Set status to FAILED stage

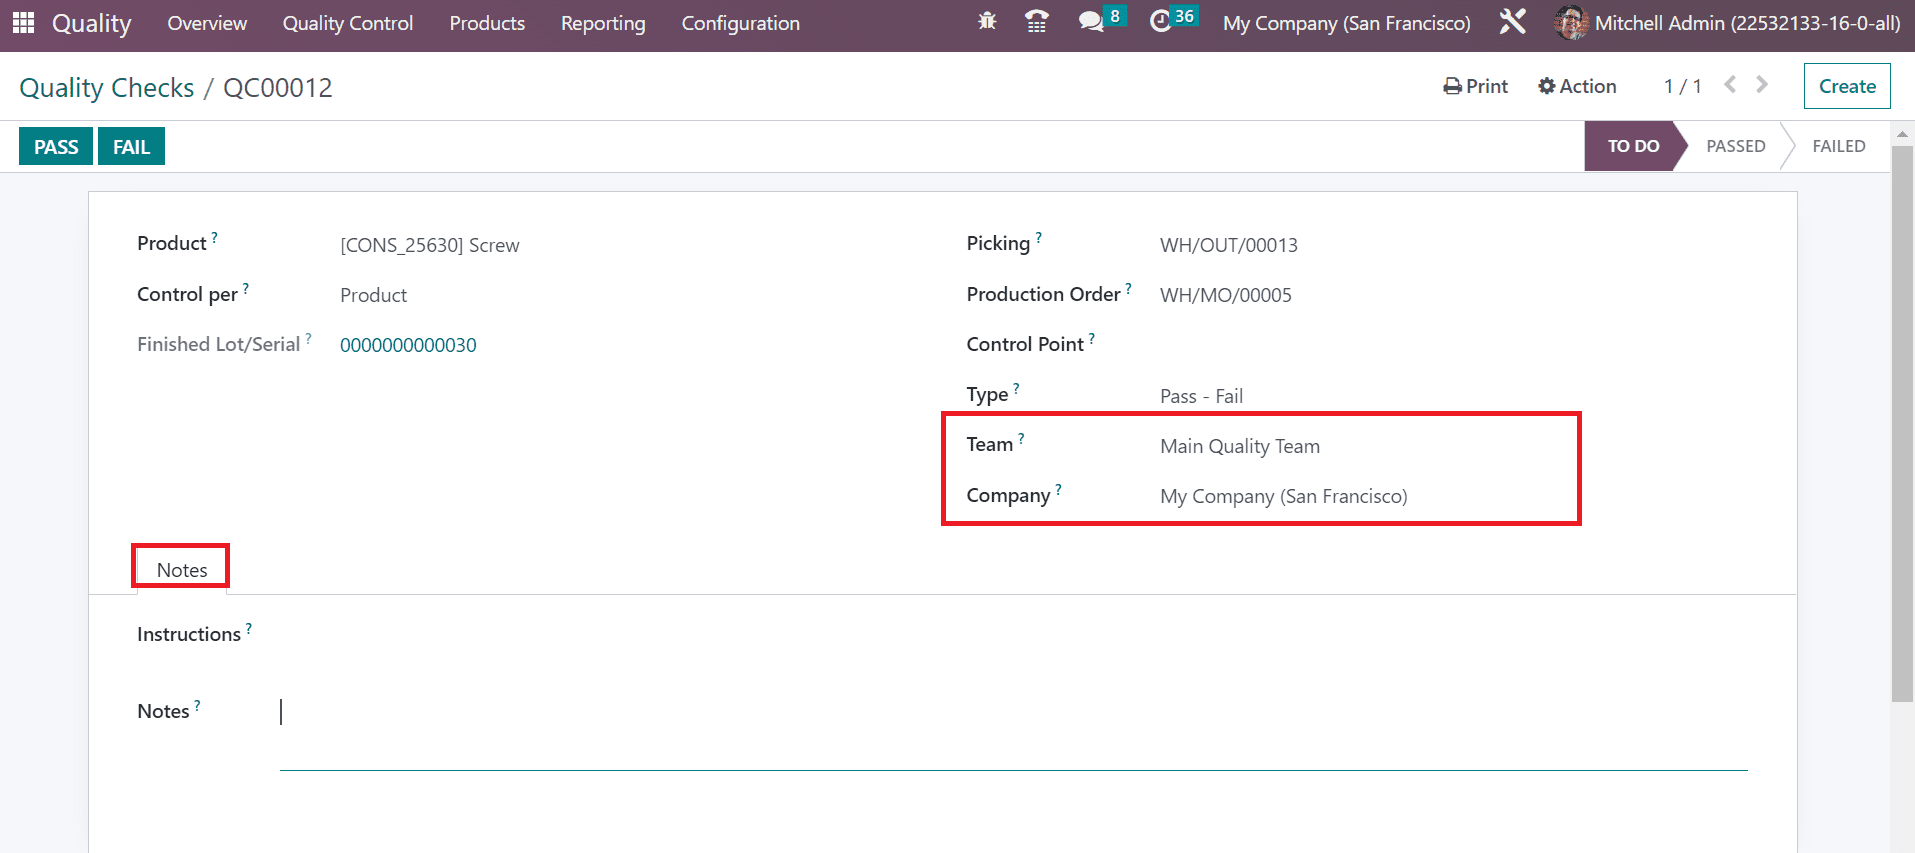coord(1838,146)
